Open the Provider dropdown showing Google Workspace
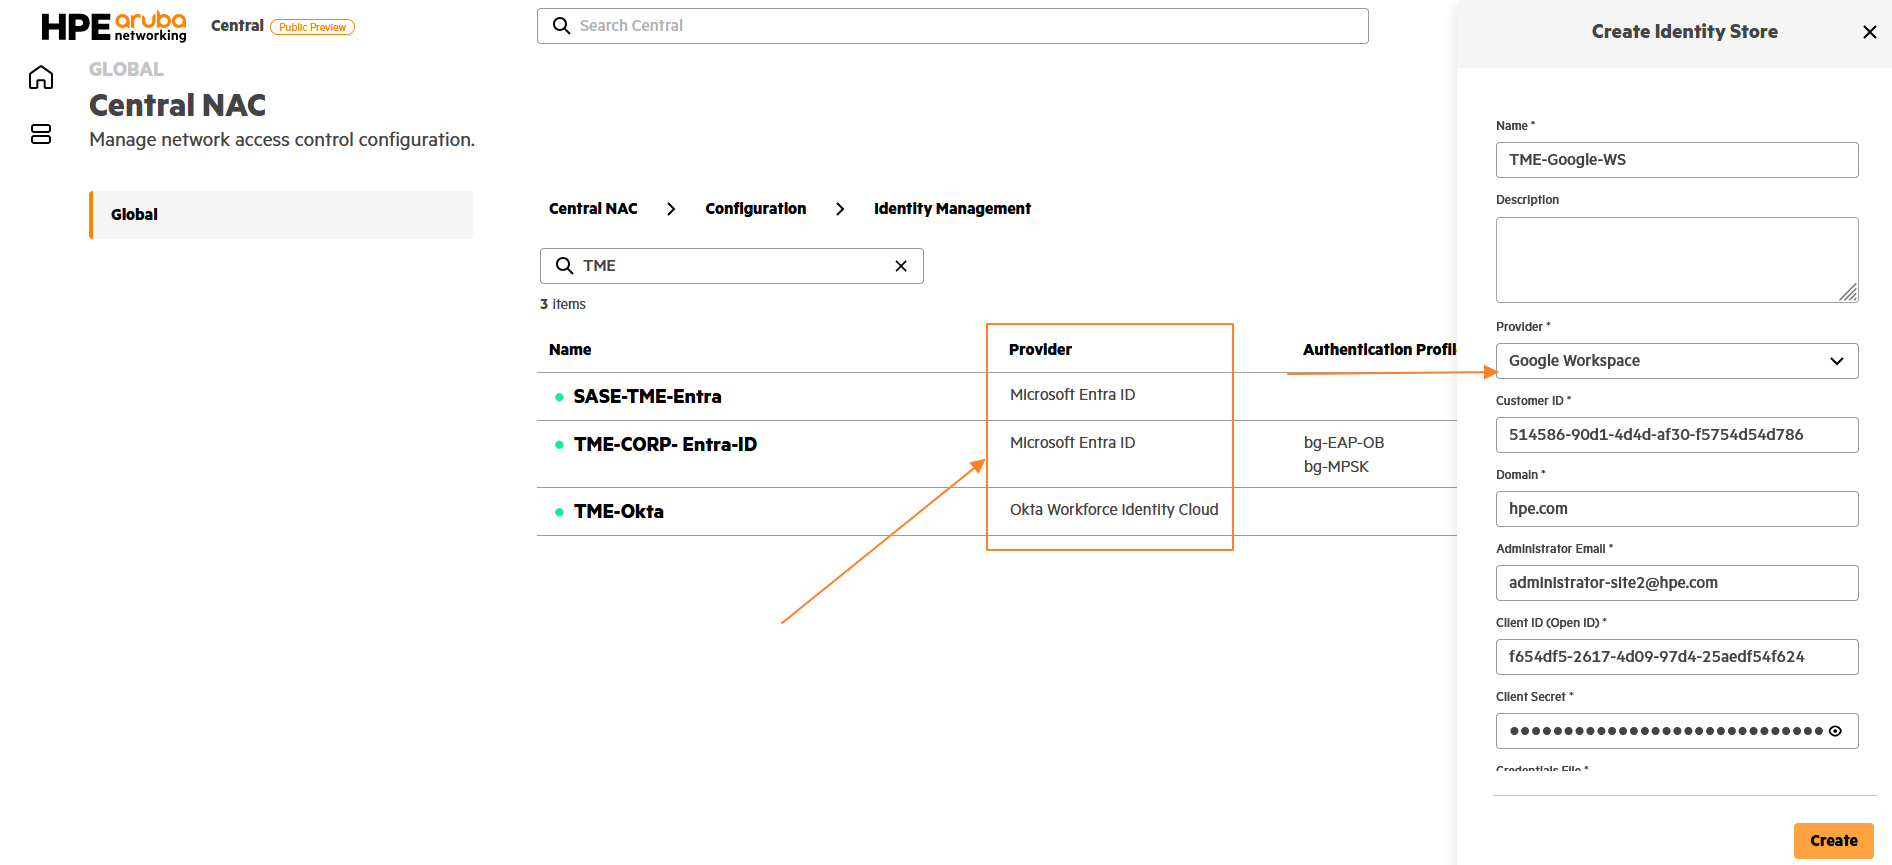The image size is (1892, 865). pyautogui.click(x=1677, y=361)
